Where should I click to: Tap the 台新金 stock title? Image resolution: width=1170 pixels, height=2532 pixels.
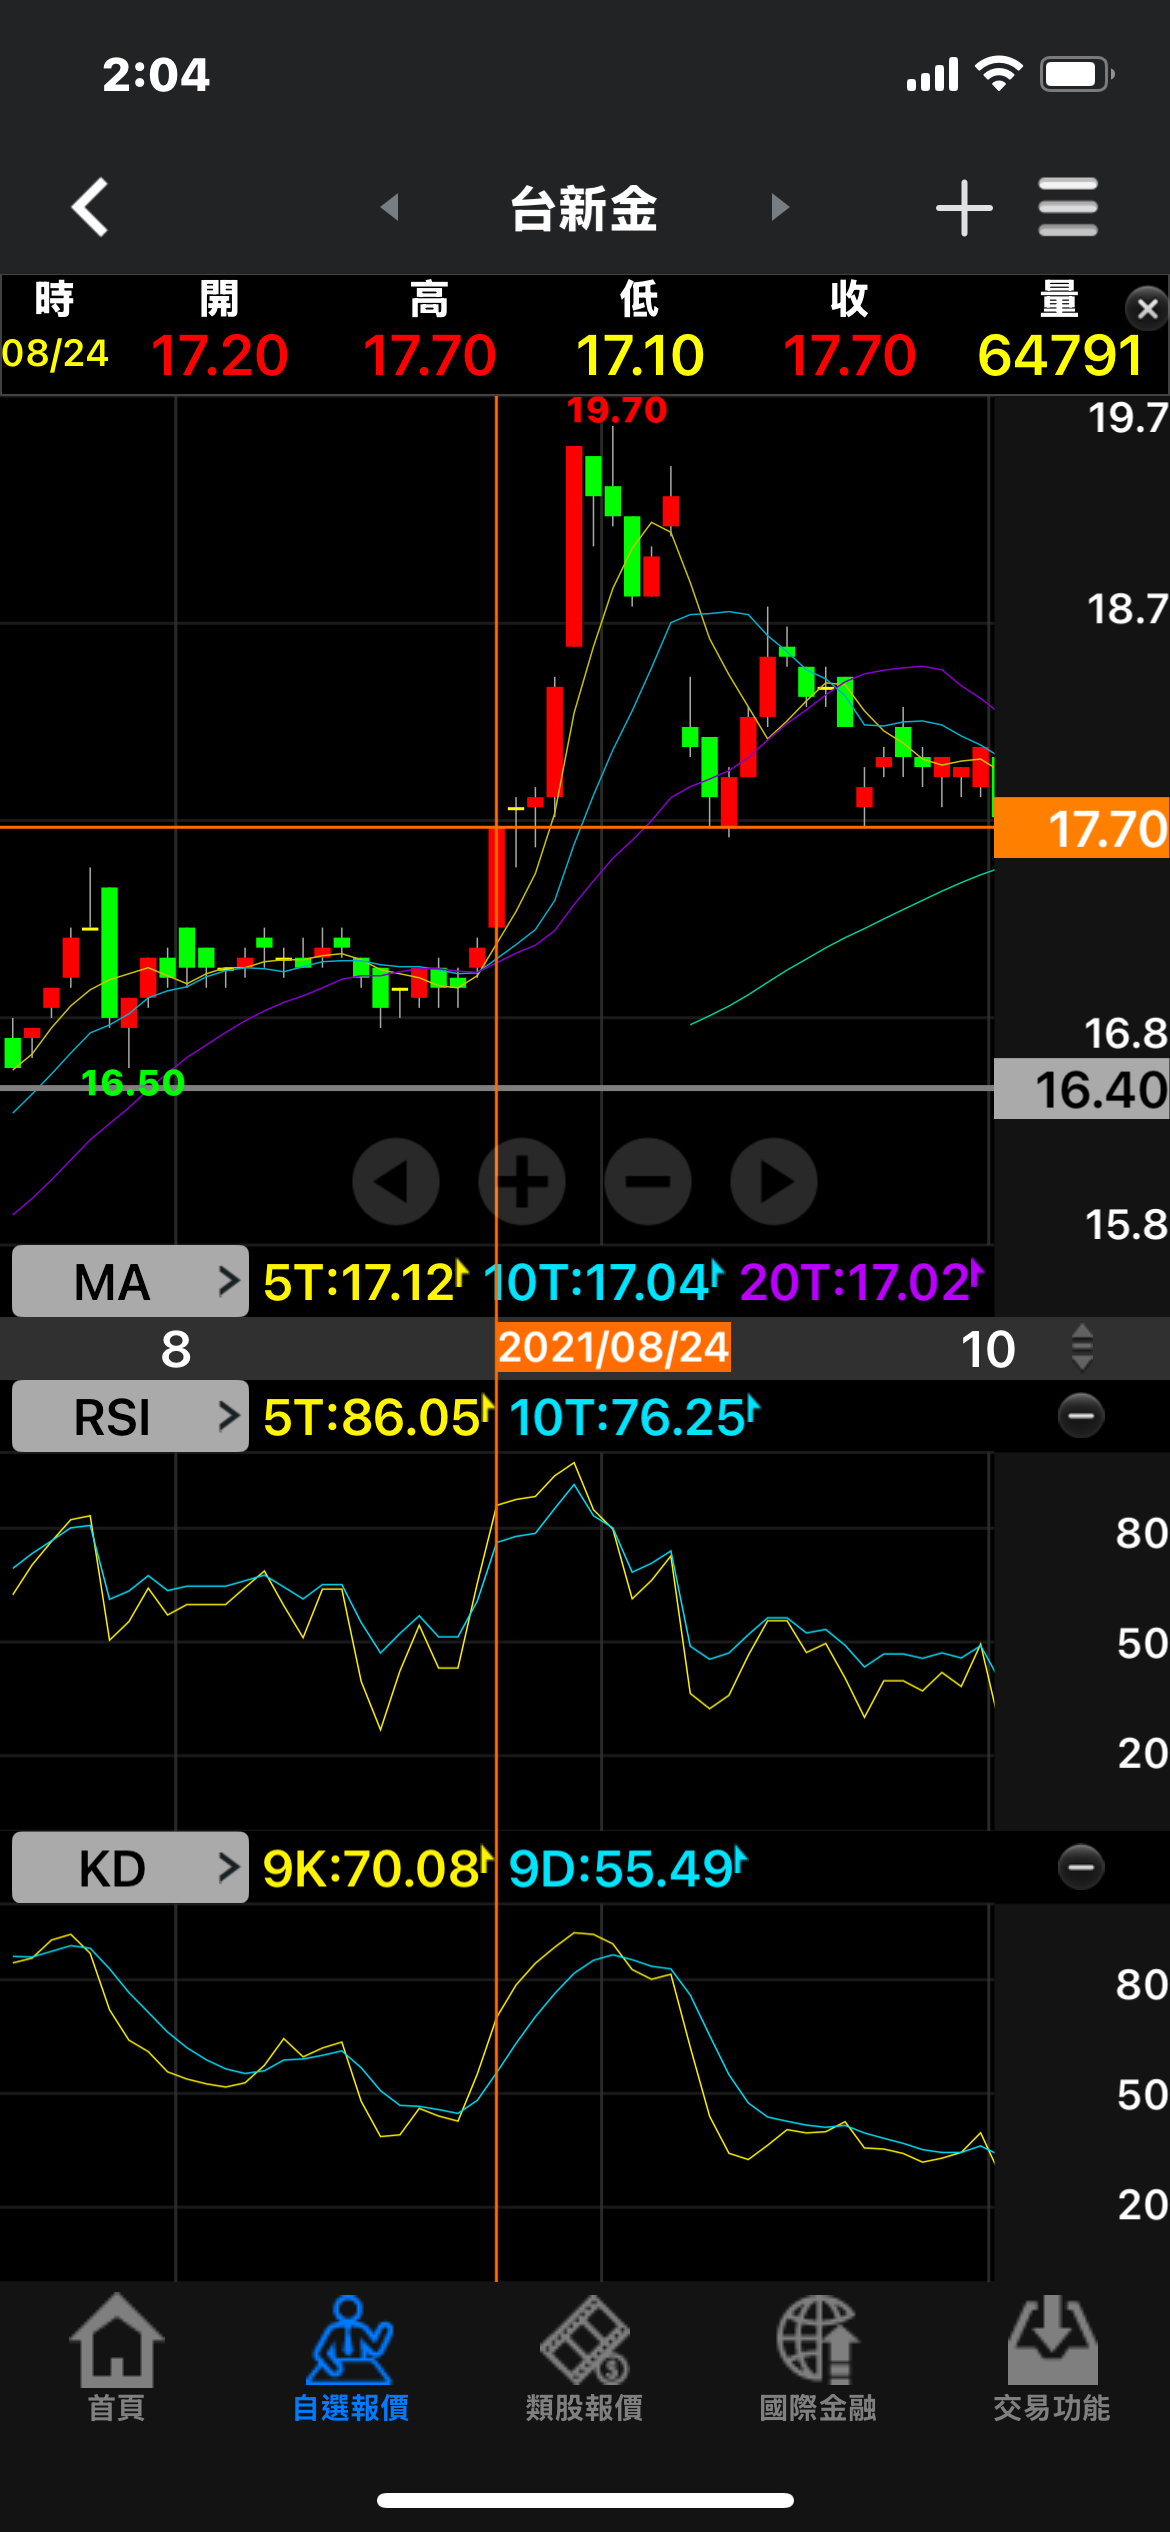584,208
